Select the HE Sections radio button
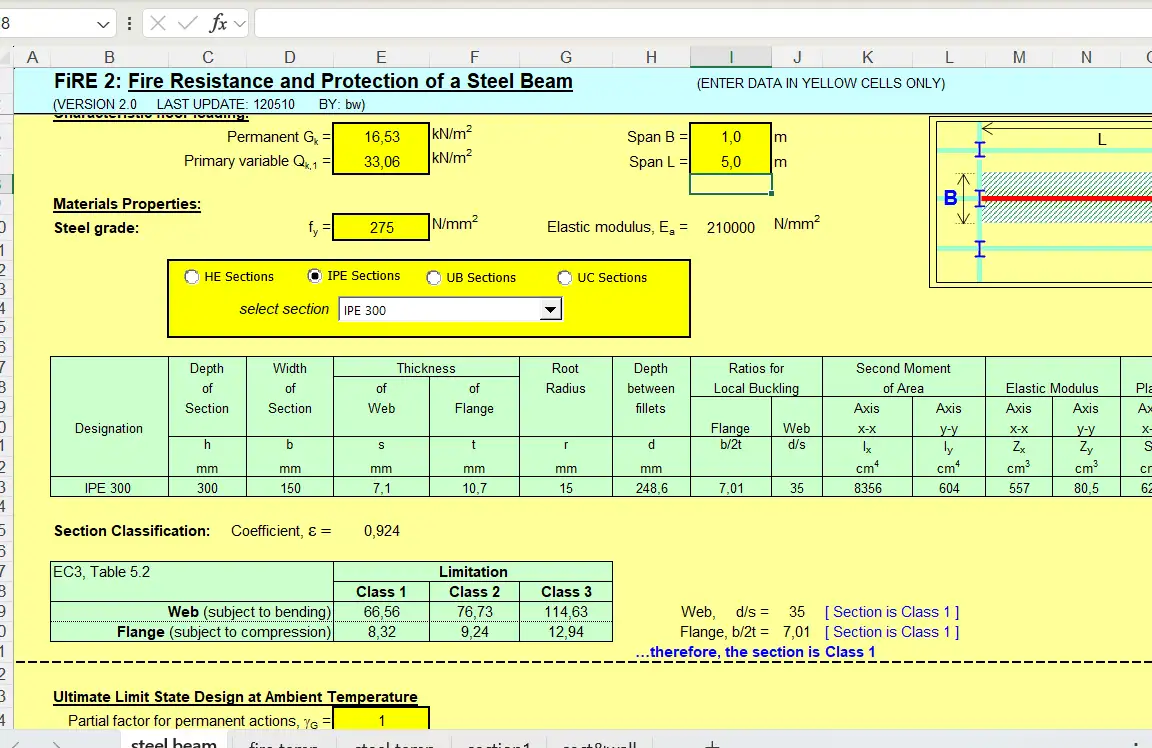Screen dimensions: 1152x748 (192, 277)
